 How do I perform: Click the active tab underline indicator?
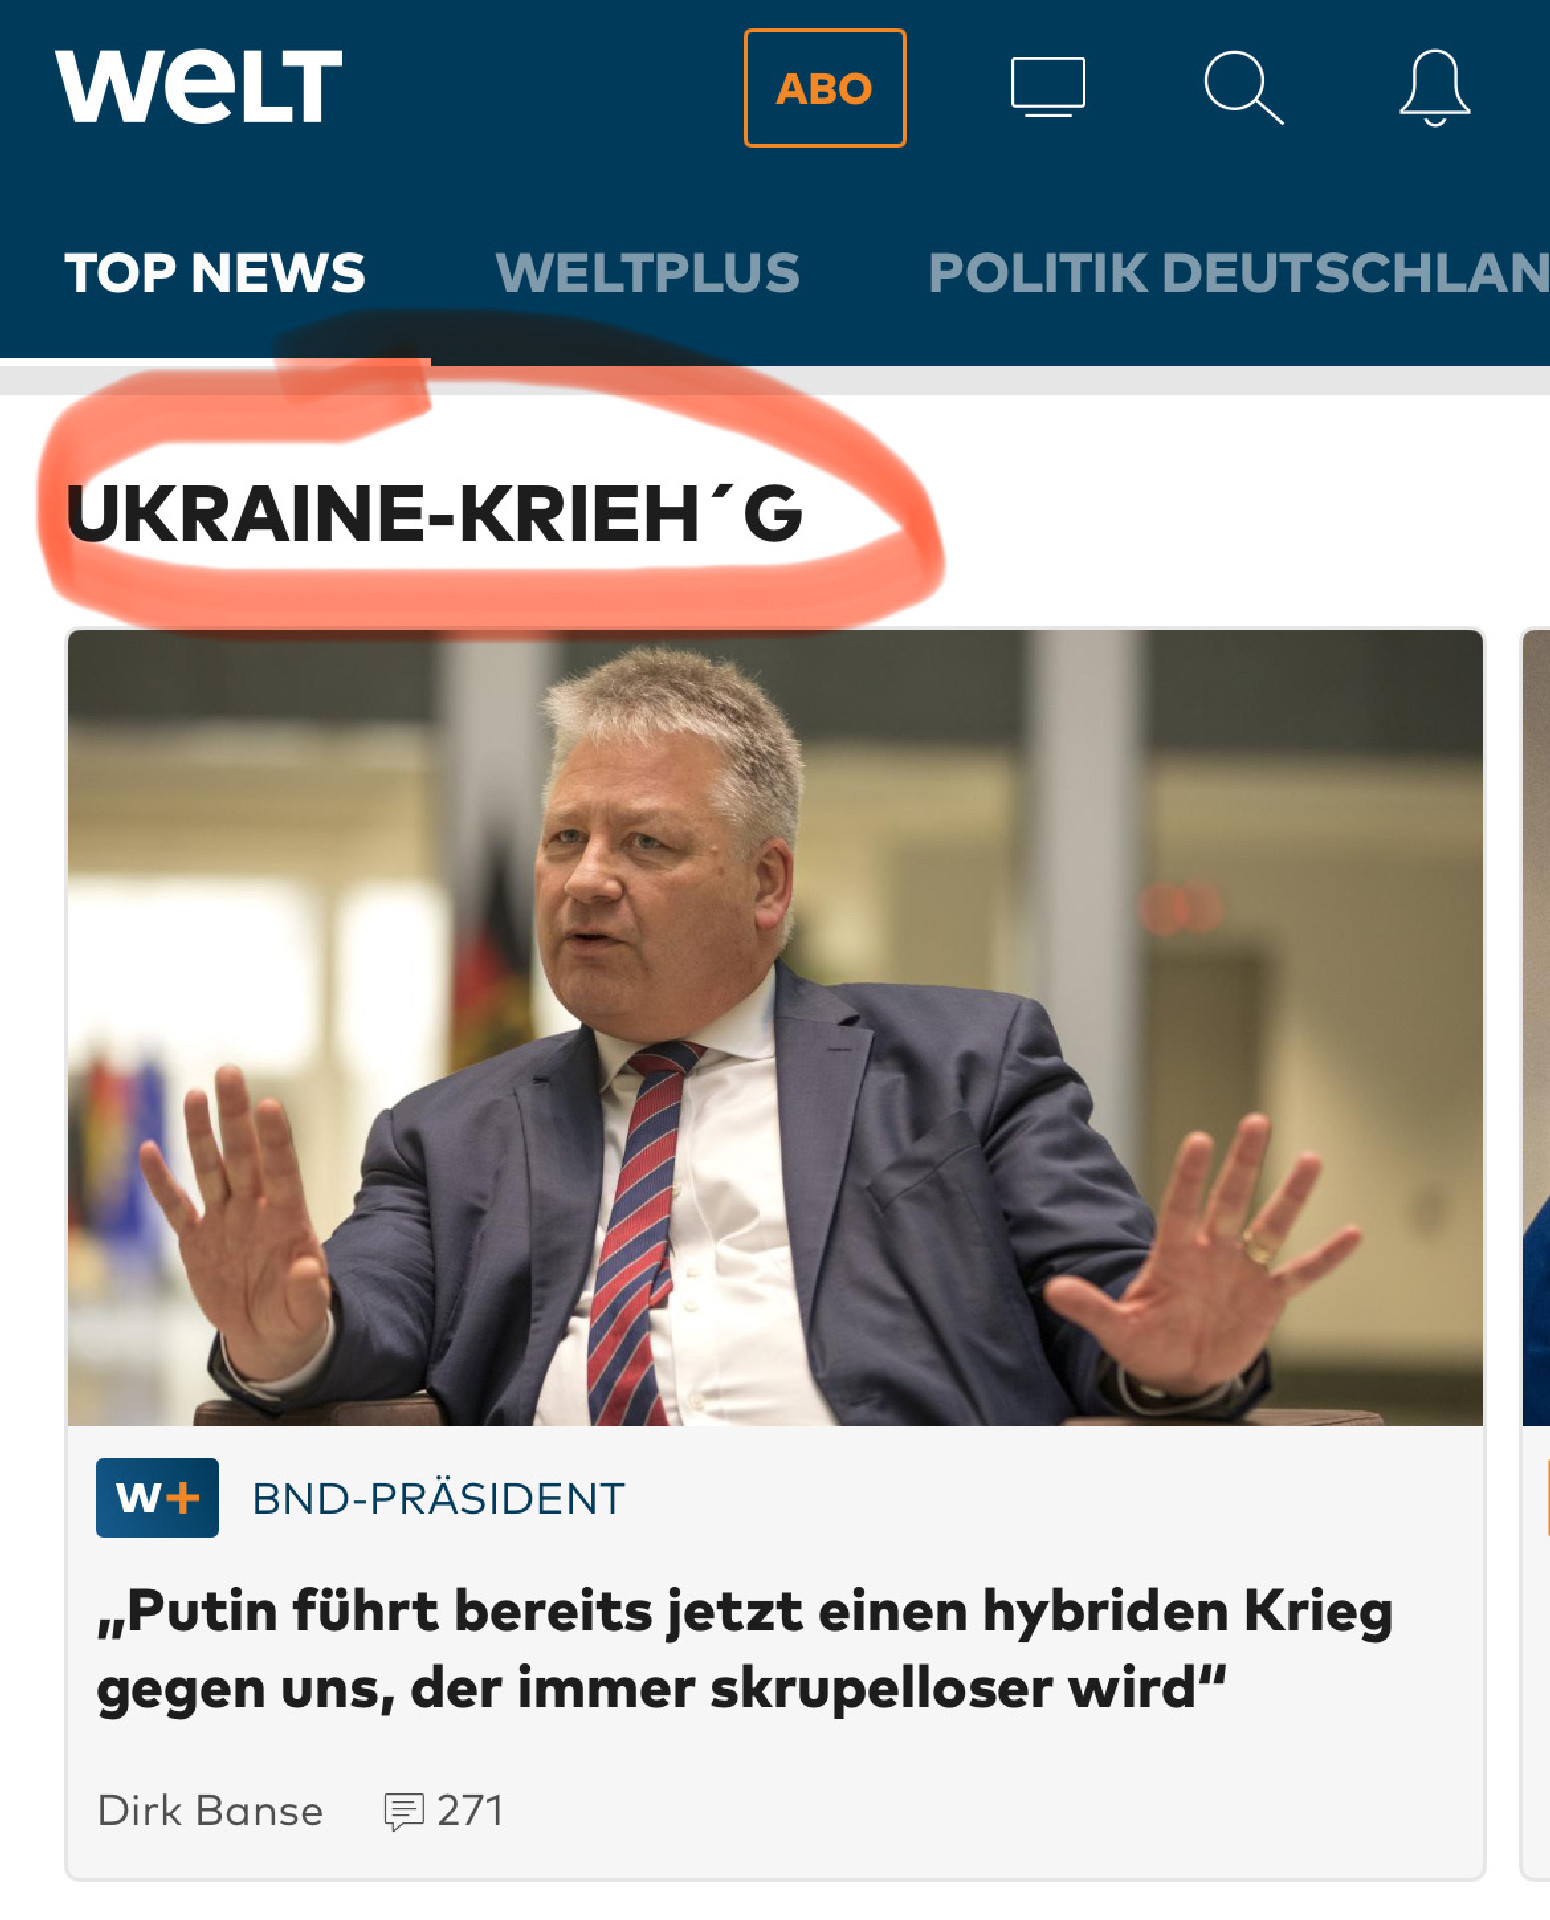215,359
